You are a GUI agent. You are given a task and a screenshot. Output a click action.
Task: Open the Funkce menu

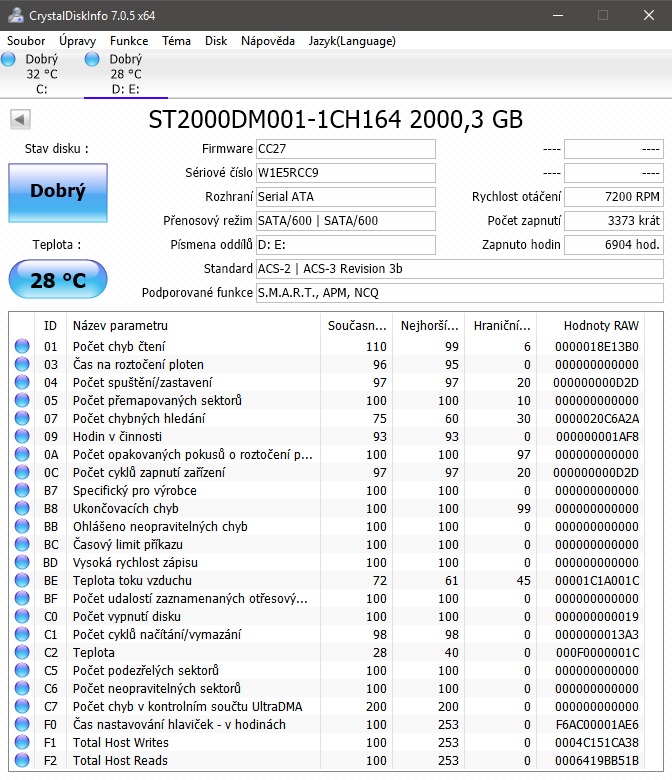[x=129, y=41]
